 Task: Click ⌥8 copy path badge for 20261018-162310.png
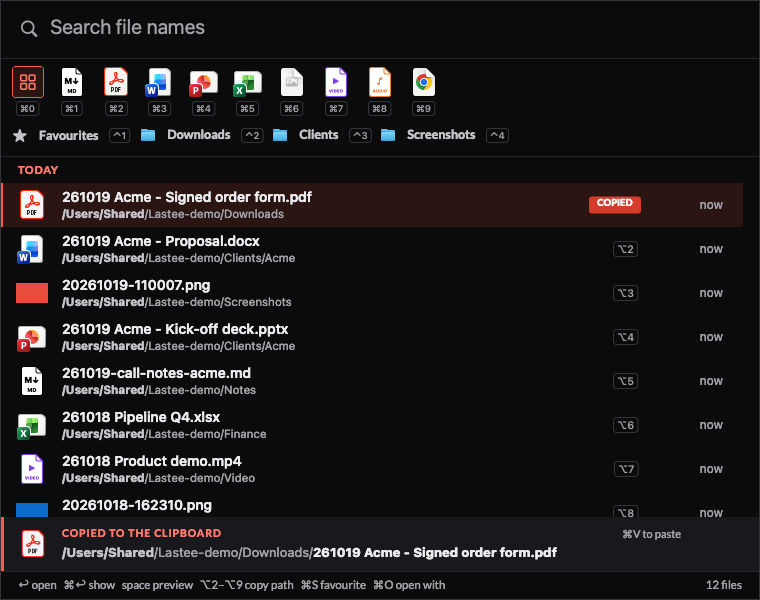(625, 512)
